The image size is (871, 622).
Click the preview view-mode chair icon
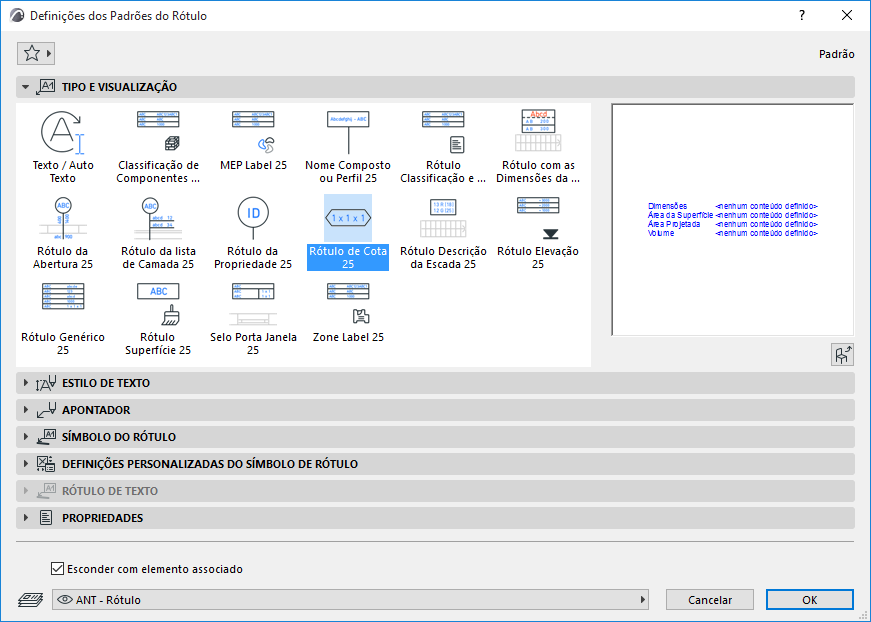click(x=842, y=355)
